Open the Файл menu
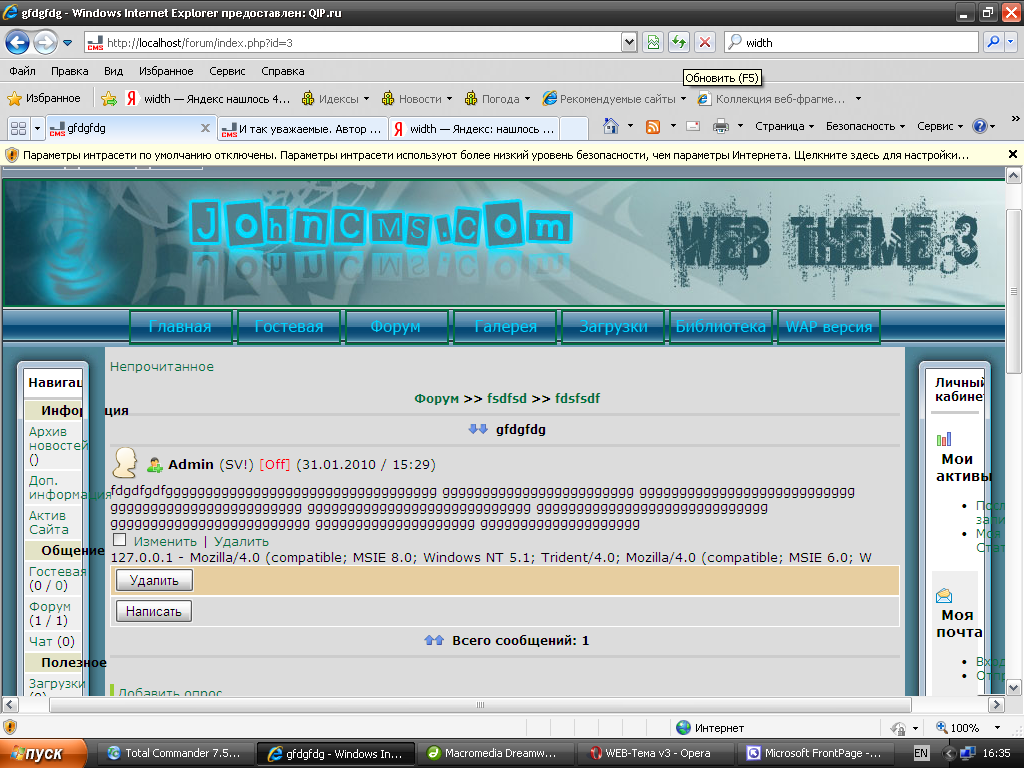The image size is (1024, 768). click(22, 71)
